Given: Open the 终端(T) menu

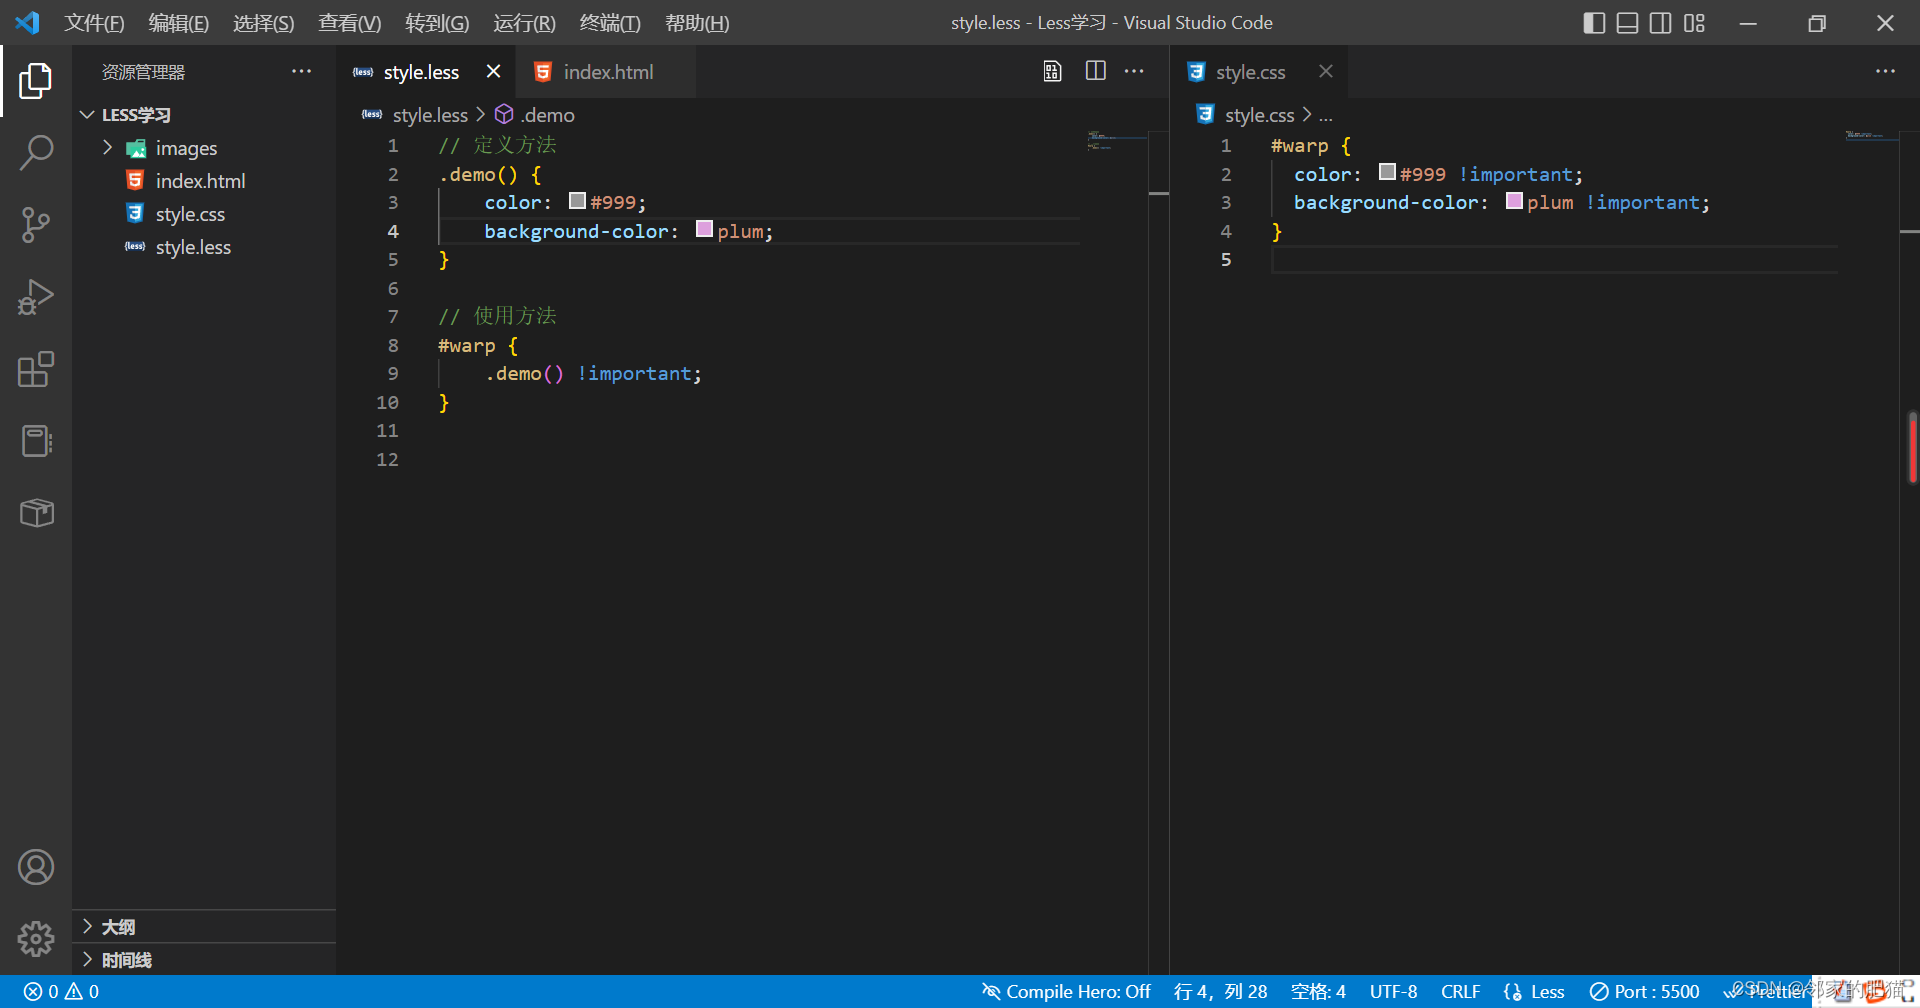Looking at the screenshot, I should (x=610, y=23).
